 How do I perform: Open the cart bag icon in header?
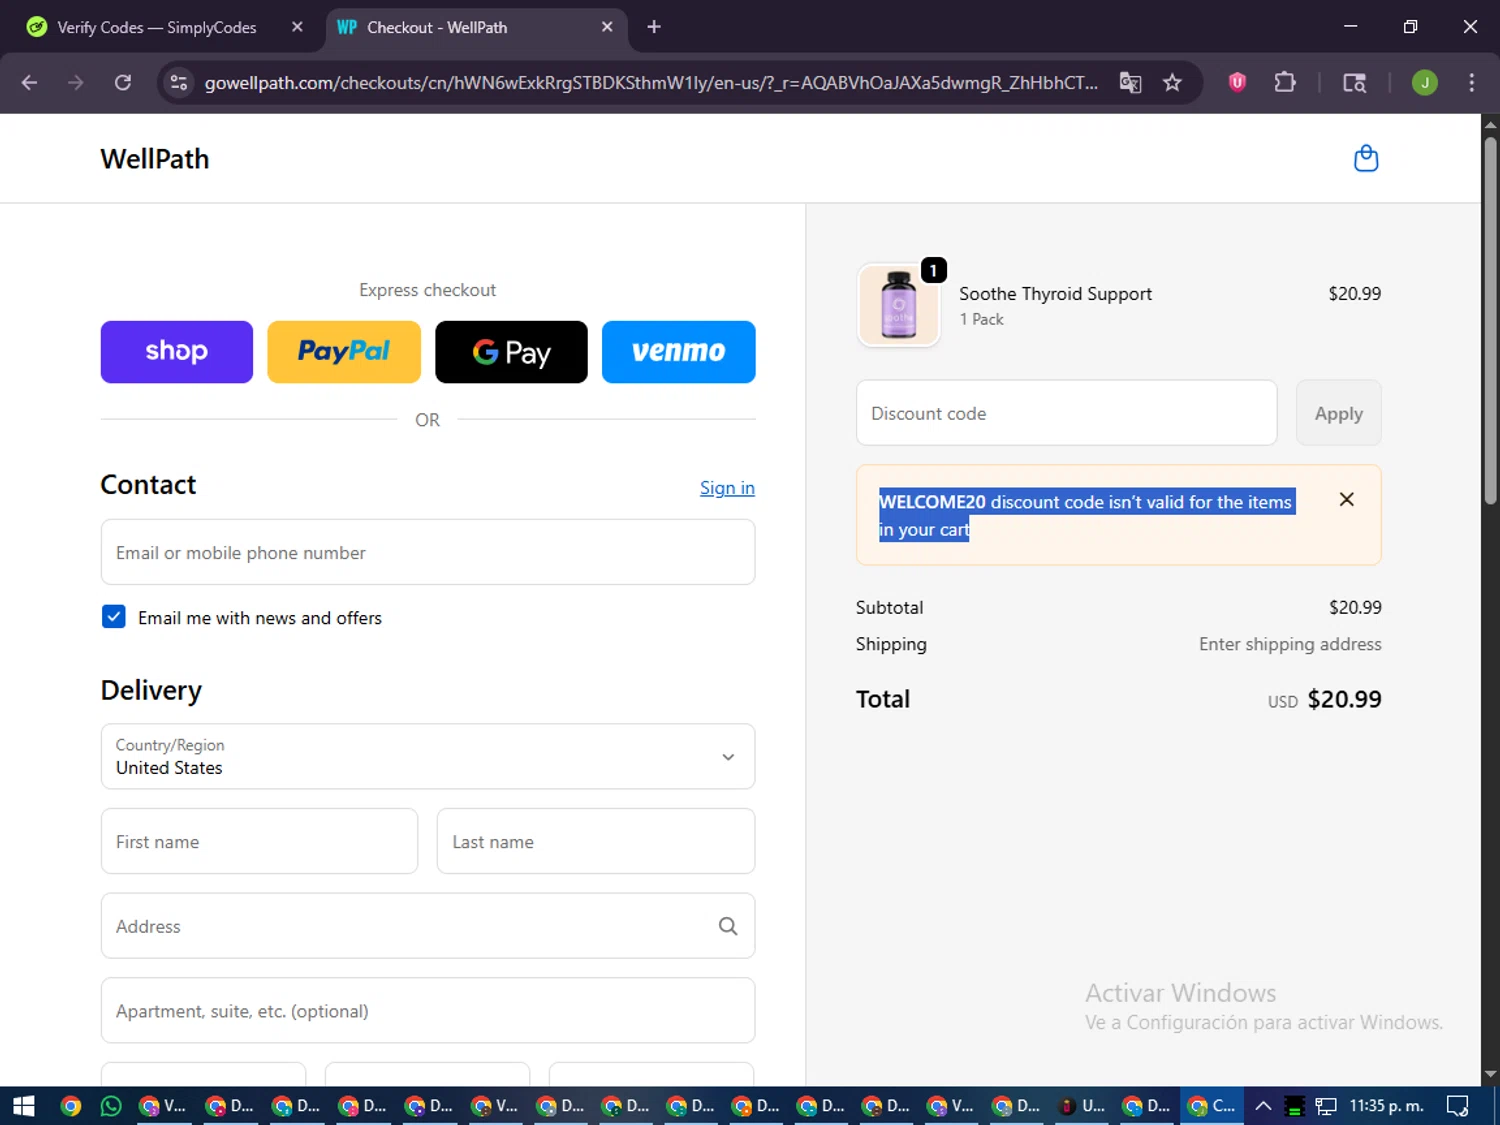point(1366,159)
